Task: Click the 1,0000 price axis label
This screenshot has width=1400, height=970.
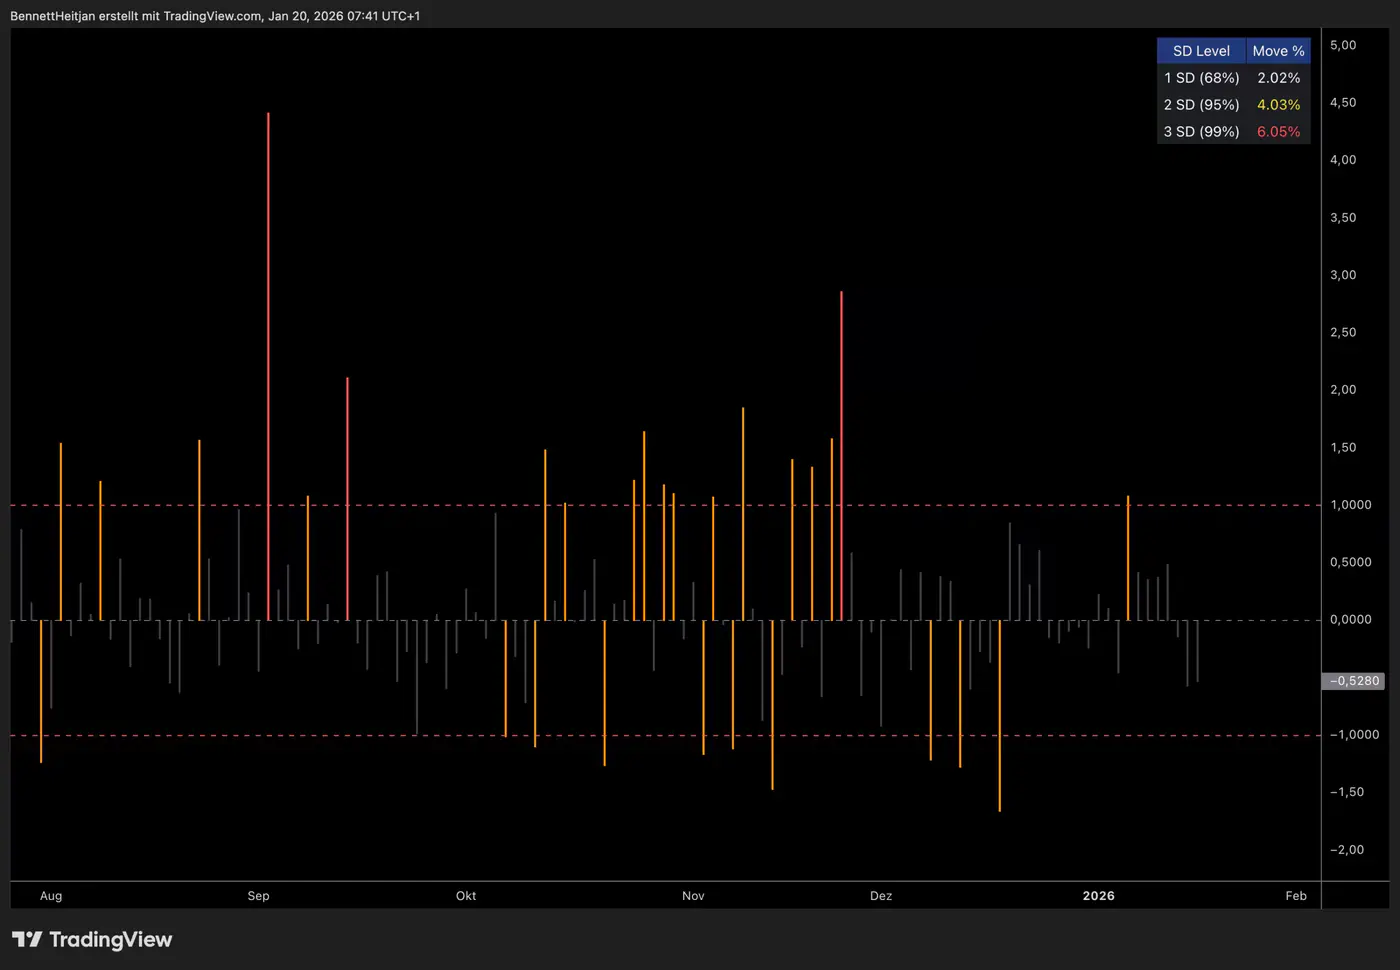Action: pyautogui.click(x=1350, y=505)
